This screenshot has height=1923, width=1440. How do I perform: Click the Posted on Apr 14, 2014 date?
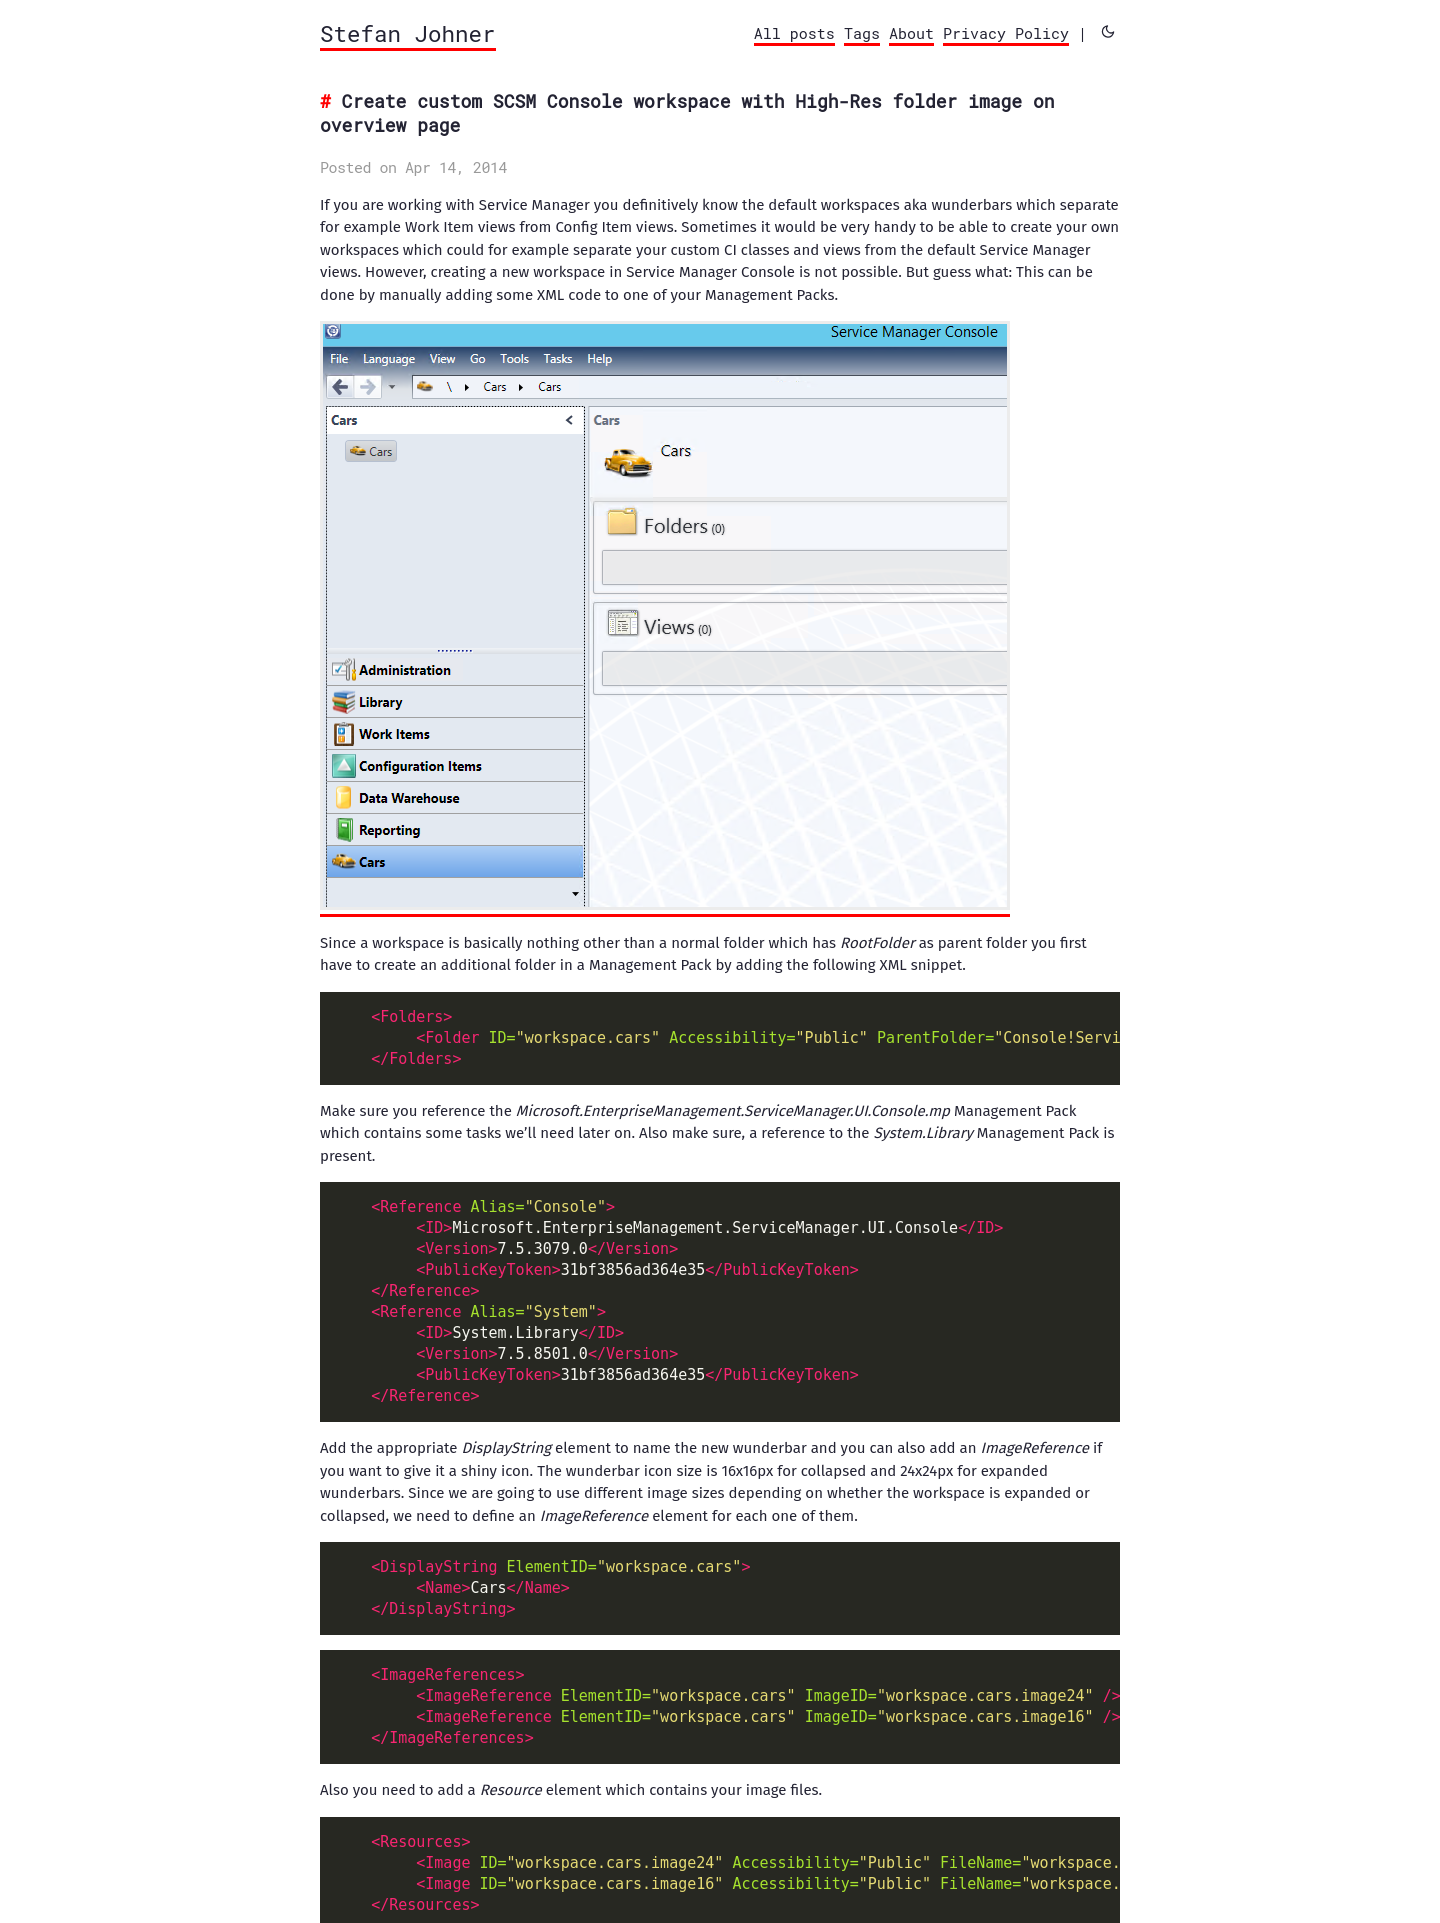point(413,168)
